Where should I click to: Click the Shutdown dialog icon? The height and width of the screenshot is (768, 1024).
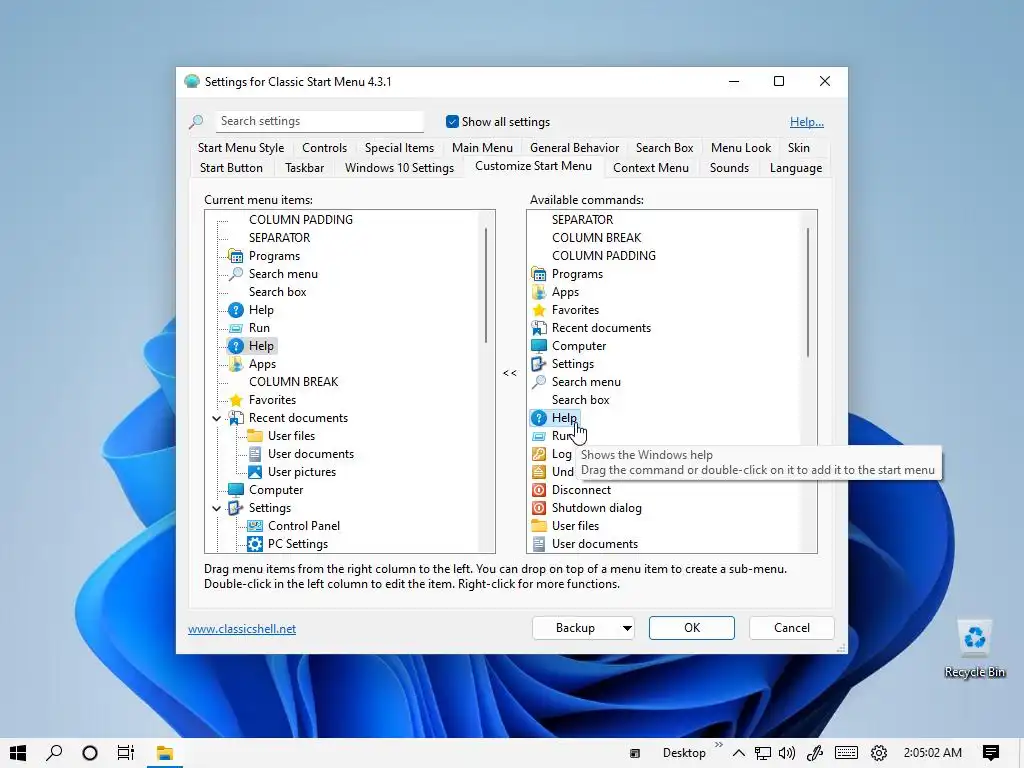click(539, 507)
